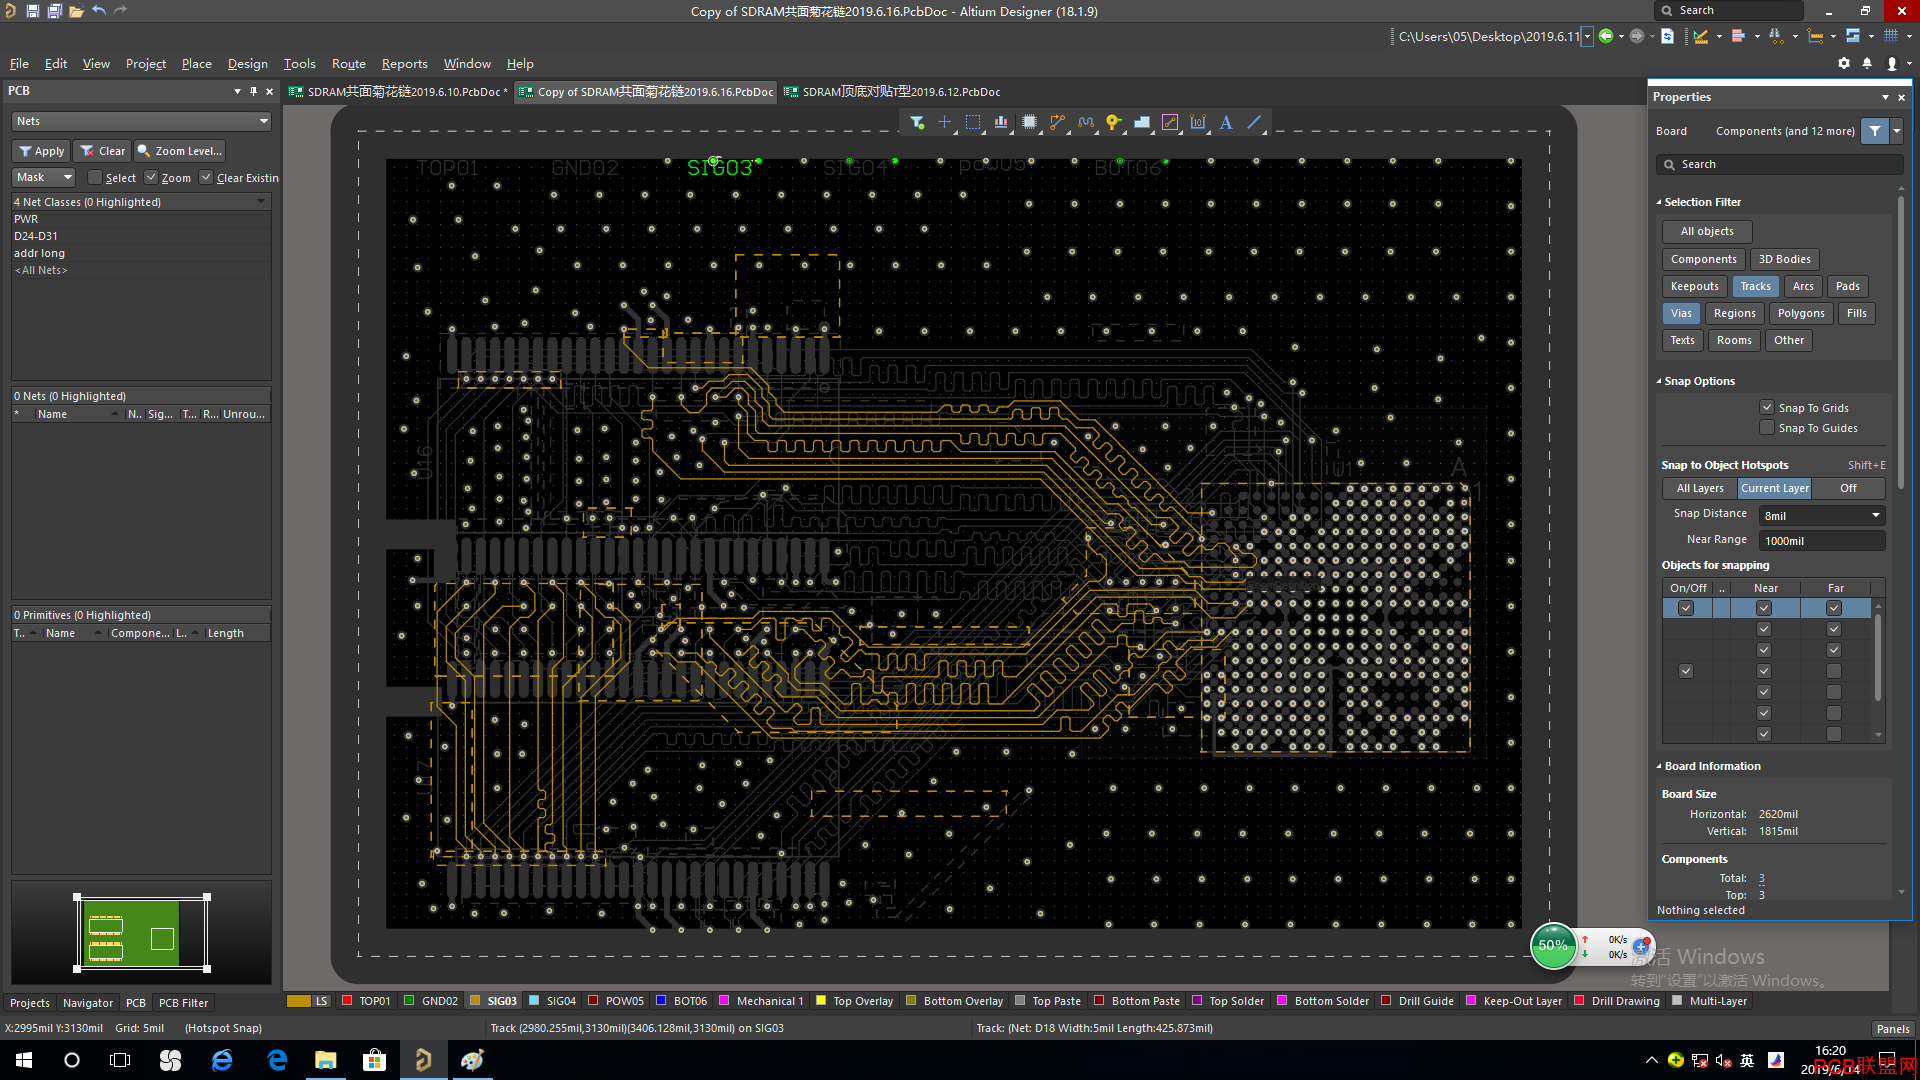
Task: Uncheck the Snap To Grids checkbox
Action: click(1767, 407)
